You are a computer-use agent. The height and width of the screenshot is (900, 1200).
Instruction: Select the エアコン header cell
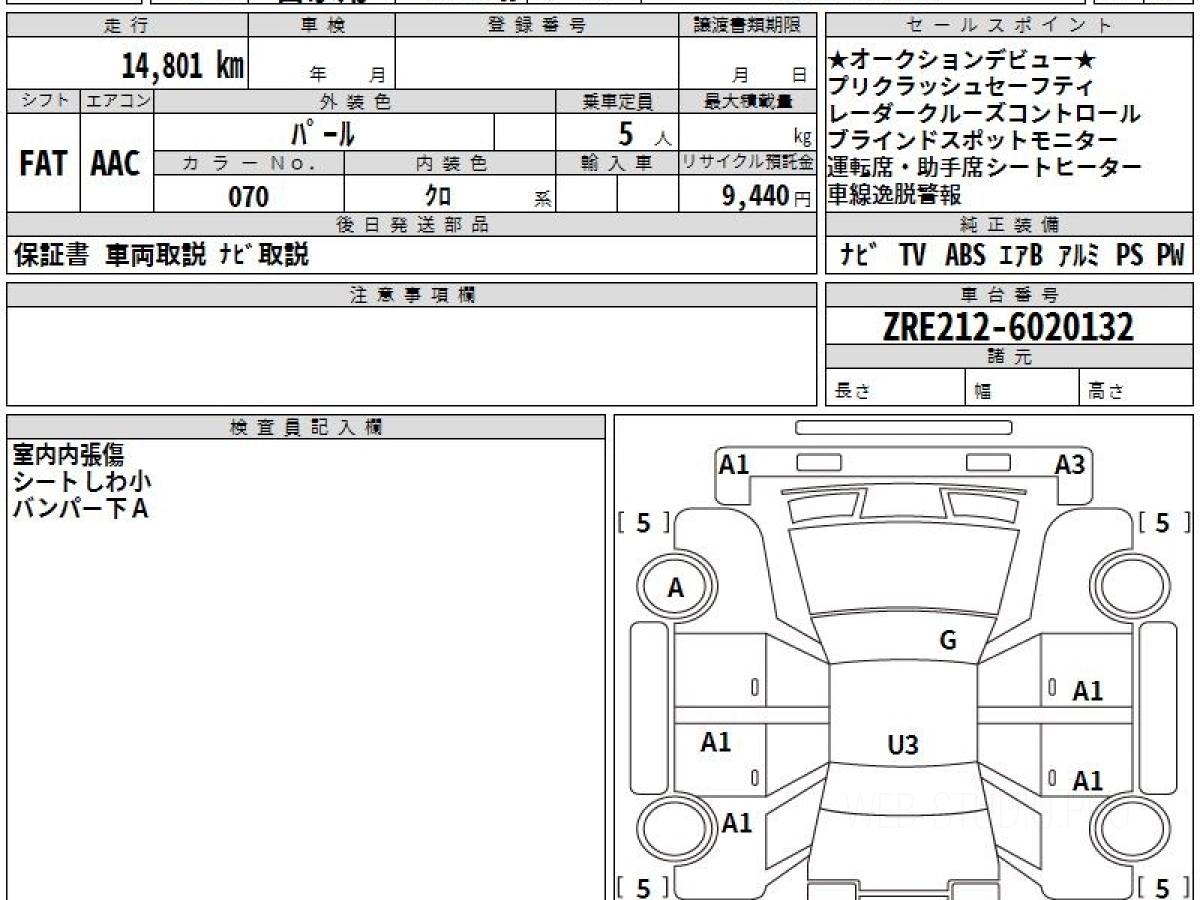click(x=117, y=101)
